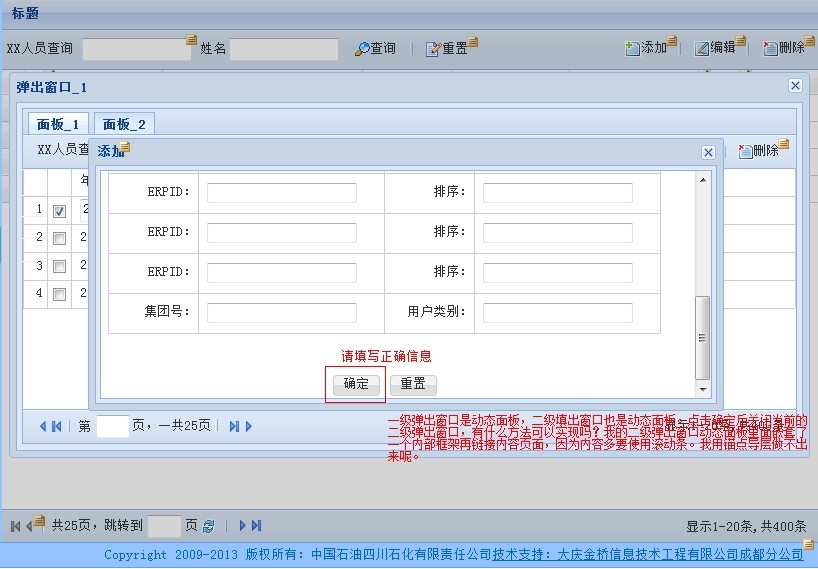Image resolution: width=818 pixels, height=569 pixels.
Task: Select the checkbox in table row 4
Action: pyautogui.click(x=59, y=294)
